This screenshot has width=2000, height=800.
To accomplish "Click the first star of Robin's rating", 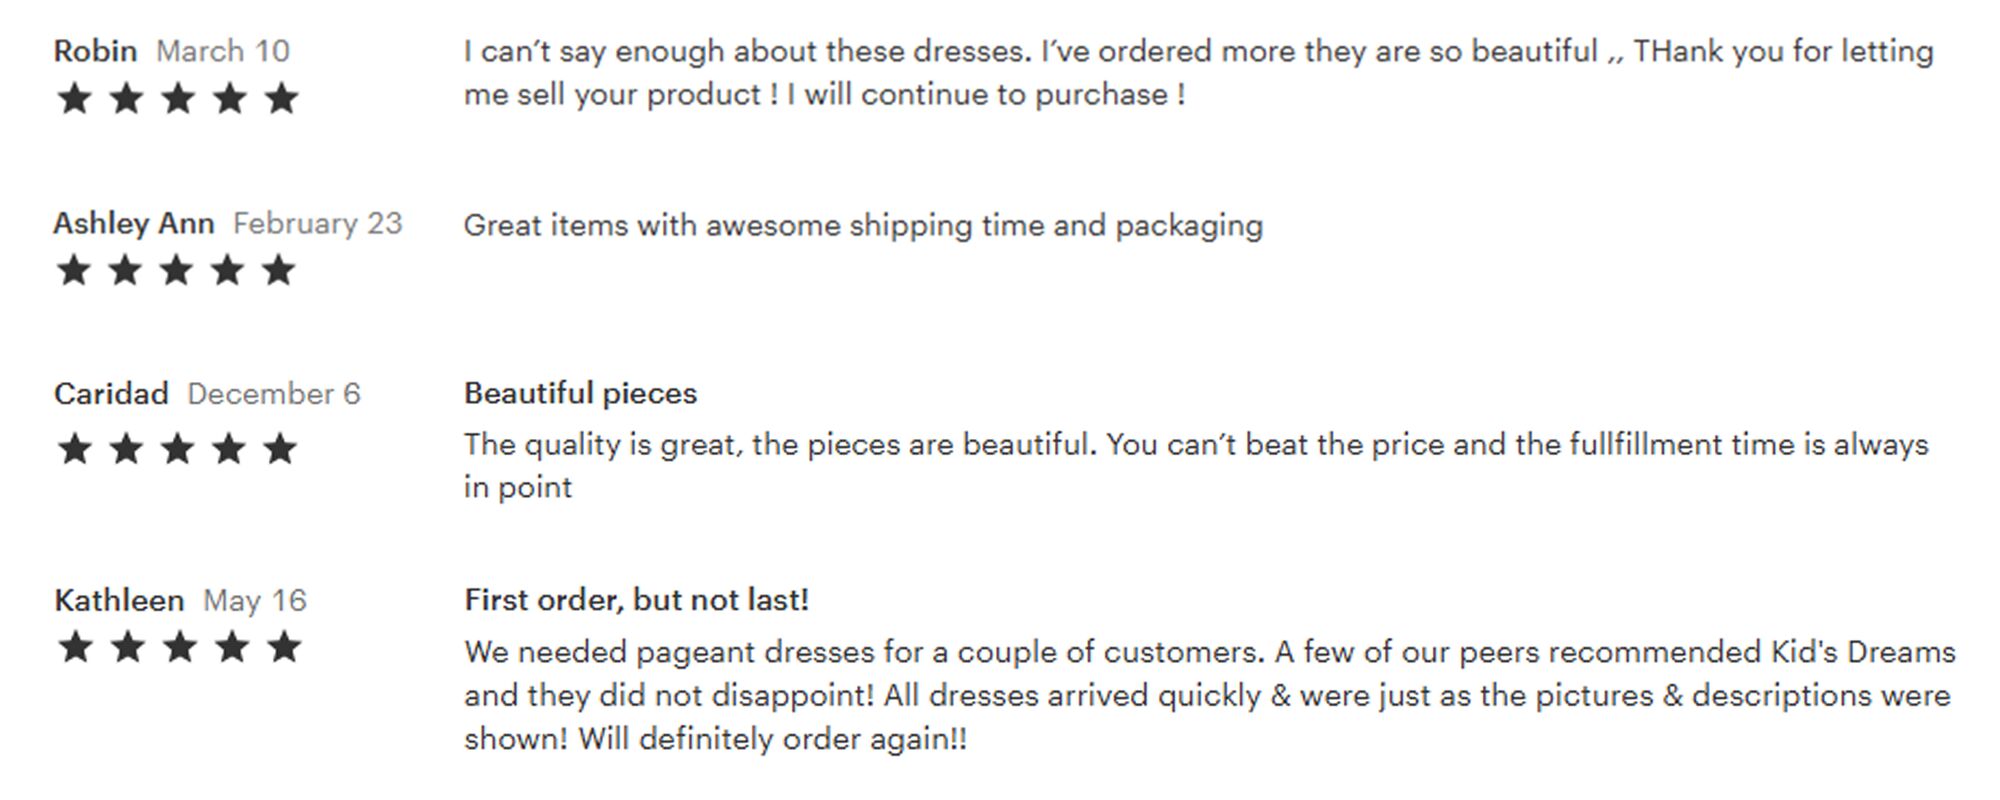I will pos(74,98).
